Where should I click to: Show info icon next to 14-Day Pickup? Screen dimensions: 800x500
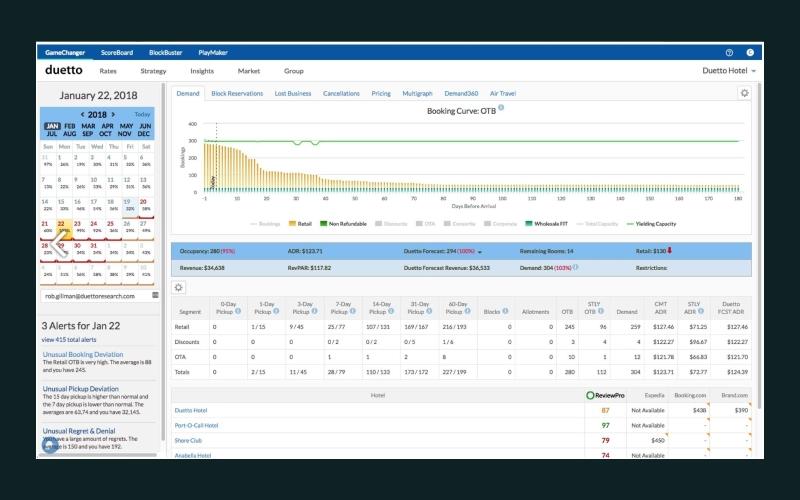391,311
